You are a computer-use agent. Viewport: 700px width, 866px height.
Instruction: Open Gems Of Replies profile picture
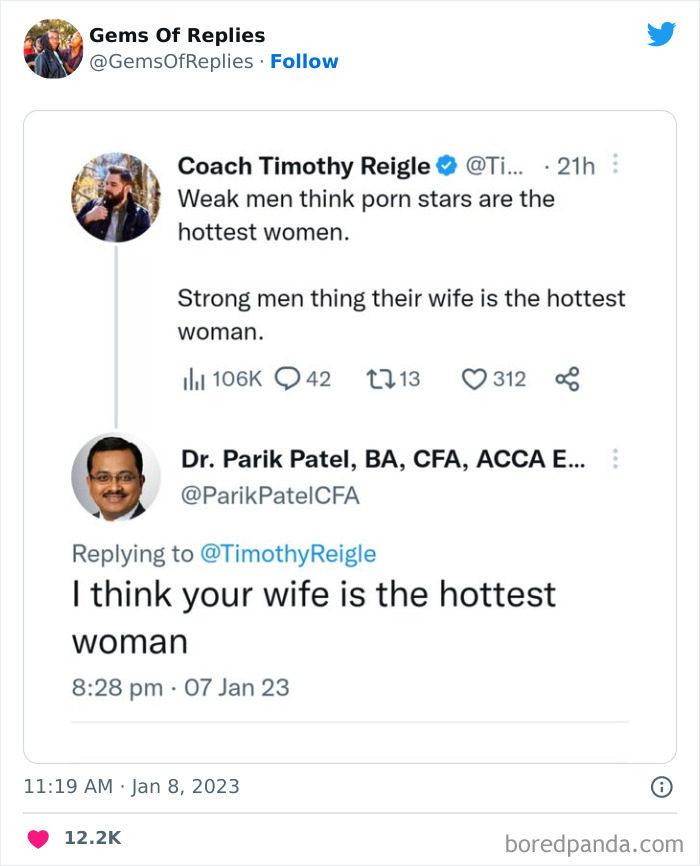[x=52, y=46]
